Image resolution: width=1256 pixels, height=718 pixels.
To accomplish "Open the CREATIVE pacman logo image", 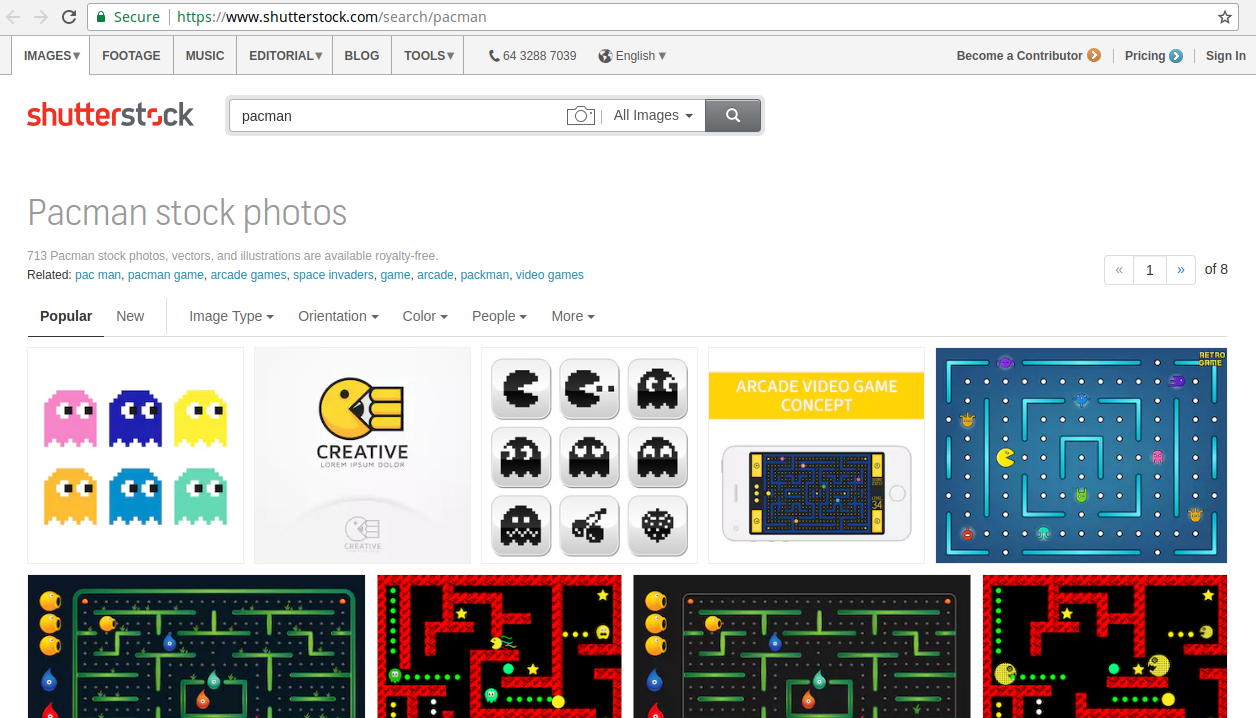I will click(x=362, y=456).
